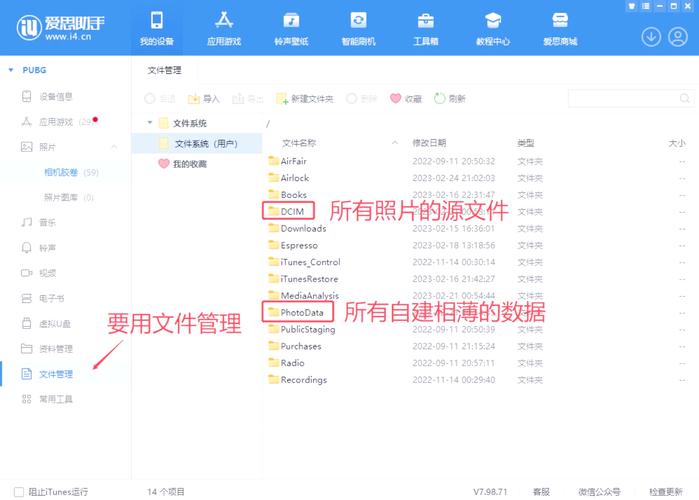
Task: Select 文件系统 root tree item
Action: [x=183, y=123]
